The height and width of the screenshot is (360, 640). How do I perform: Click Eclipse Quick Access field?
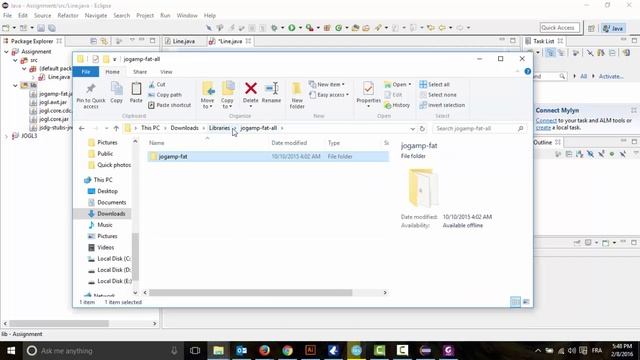click(x=560, y=28)
